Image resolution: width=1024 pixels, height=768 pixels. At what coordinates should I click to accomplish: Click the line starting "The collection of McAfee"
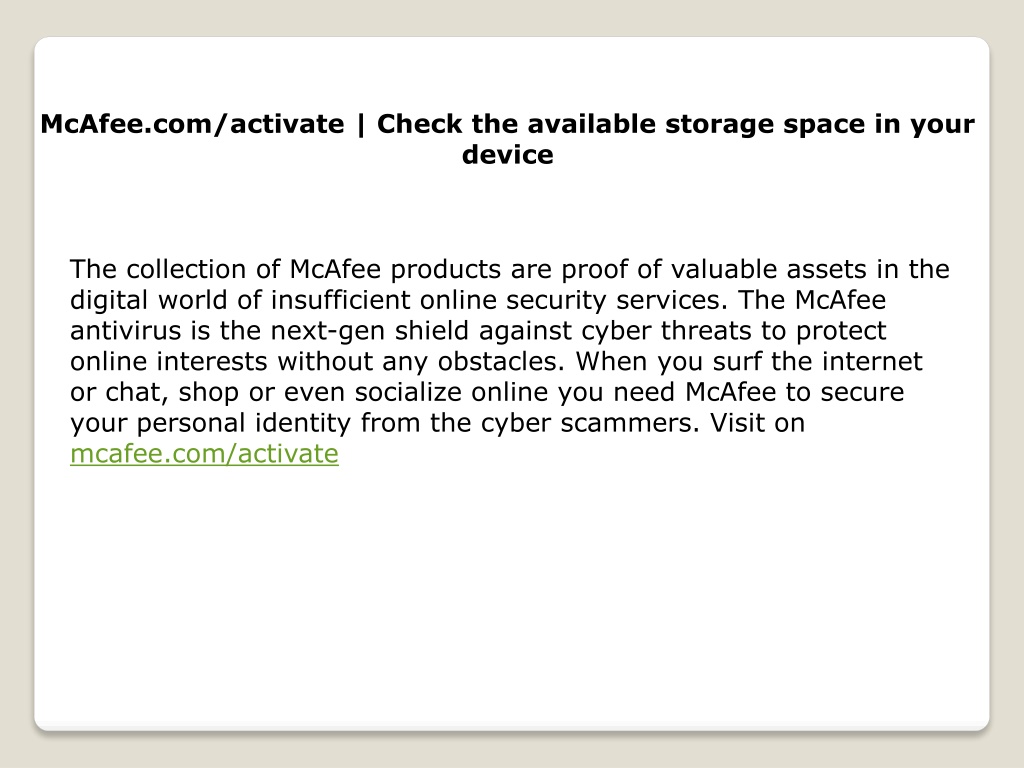(509, 270)
